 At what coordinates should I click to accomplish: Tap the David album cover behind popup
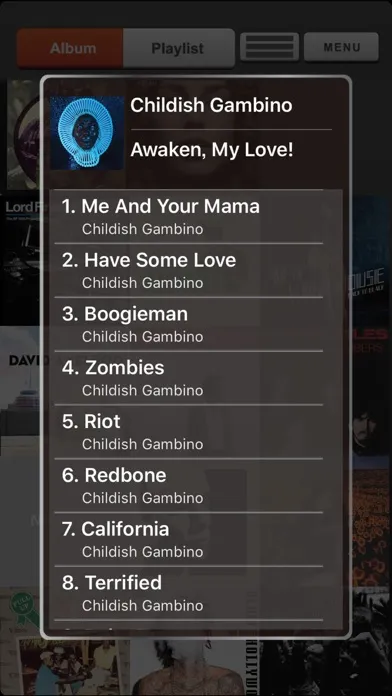(x=20, y=391)
